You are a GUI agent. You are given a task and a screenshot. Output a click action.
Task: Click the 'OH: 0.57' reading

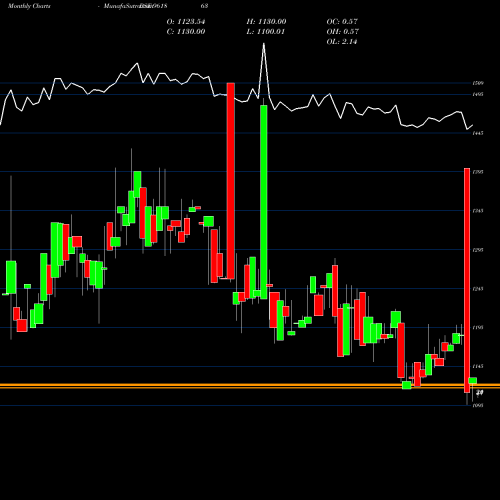[342, 32]
